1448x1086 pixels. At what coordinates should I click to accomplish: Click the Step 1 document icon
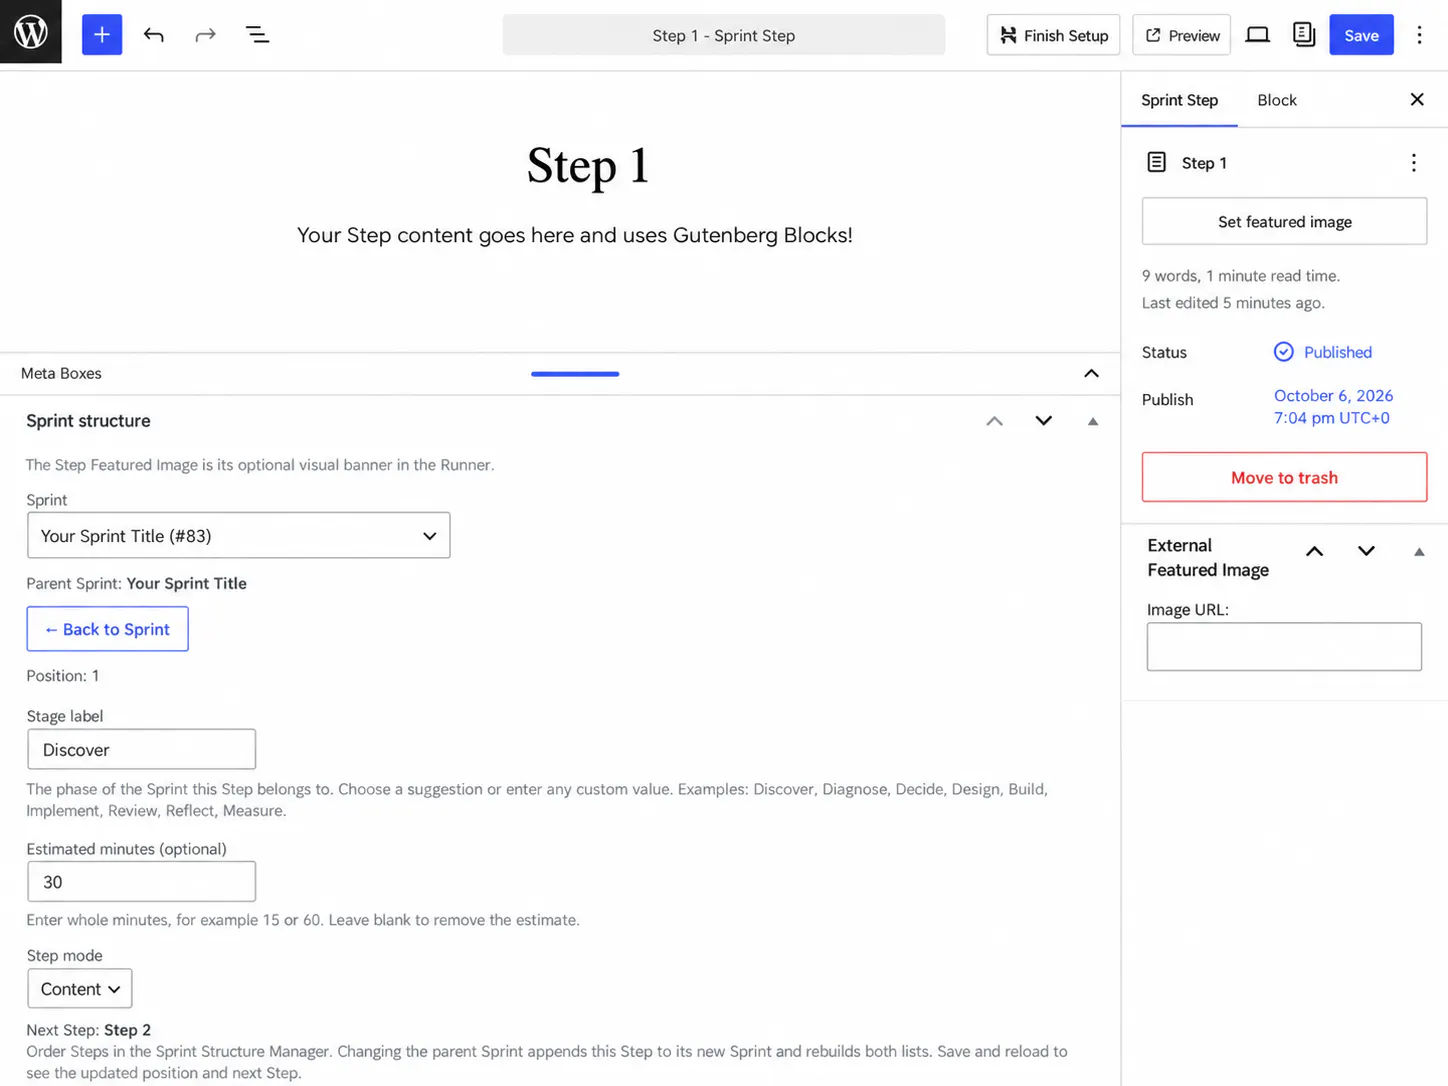coord(1156,162)
